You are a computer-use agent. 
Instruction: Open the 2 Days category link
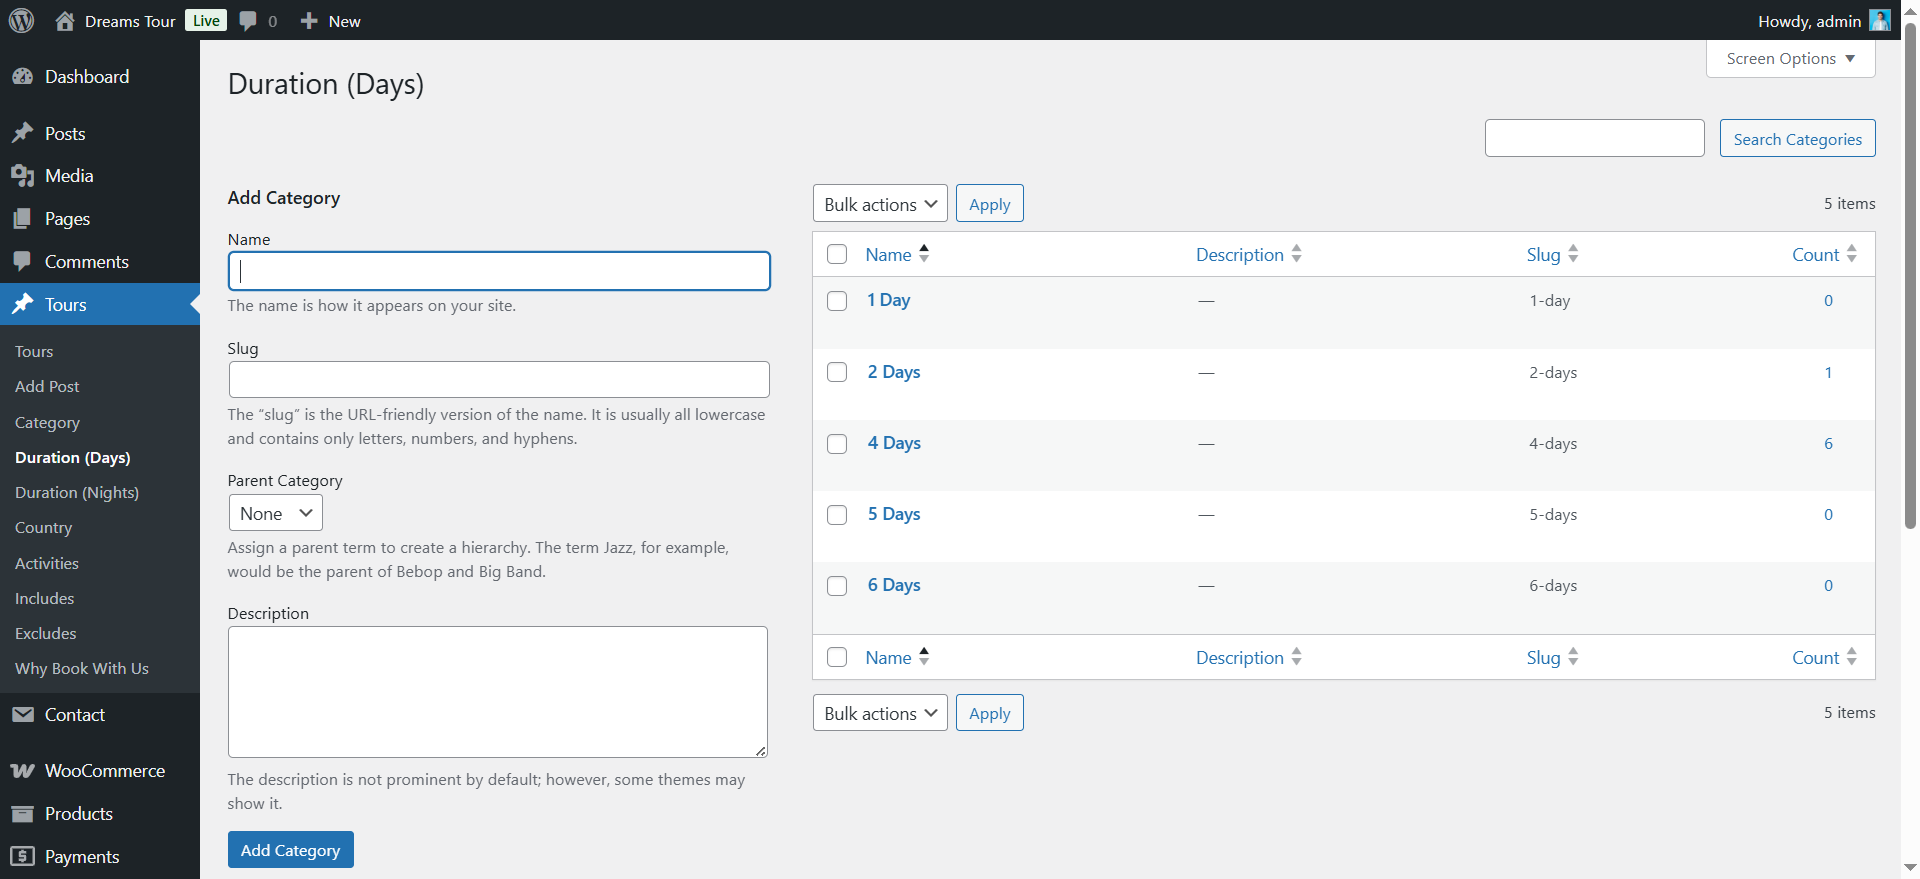click(894, 372)
